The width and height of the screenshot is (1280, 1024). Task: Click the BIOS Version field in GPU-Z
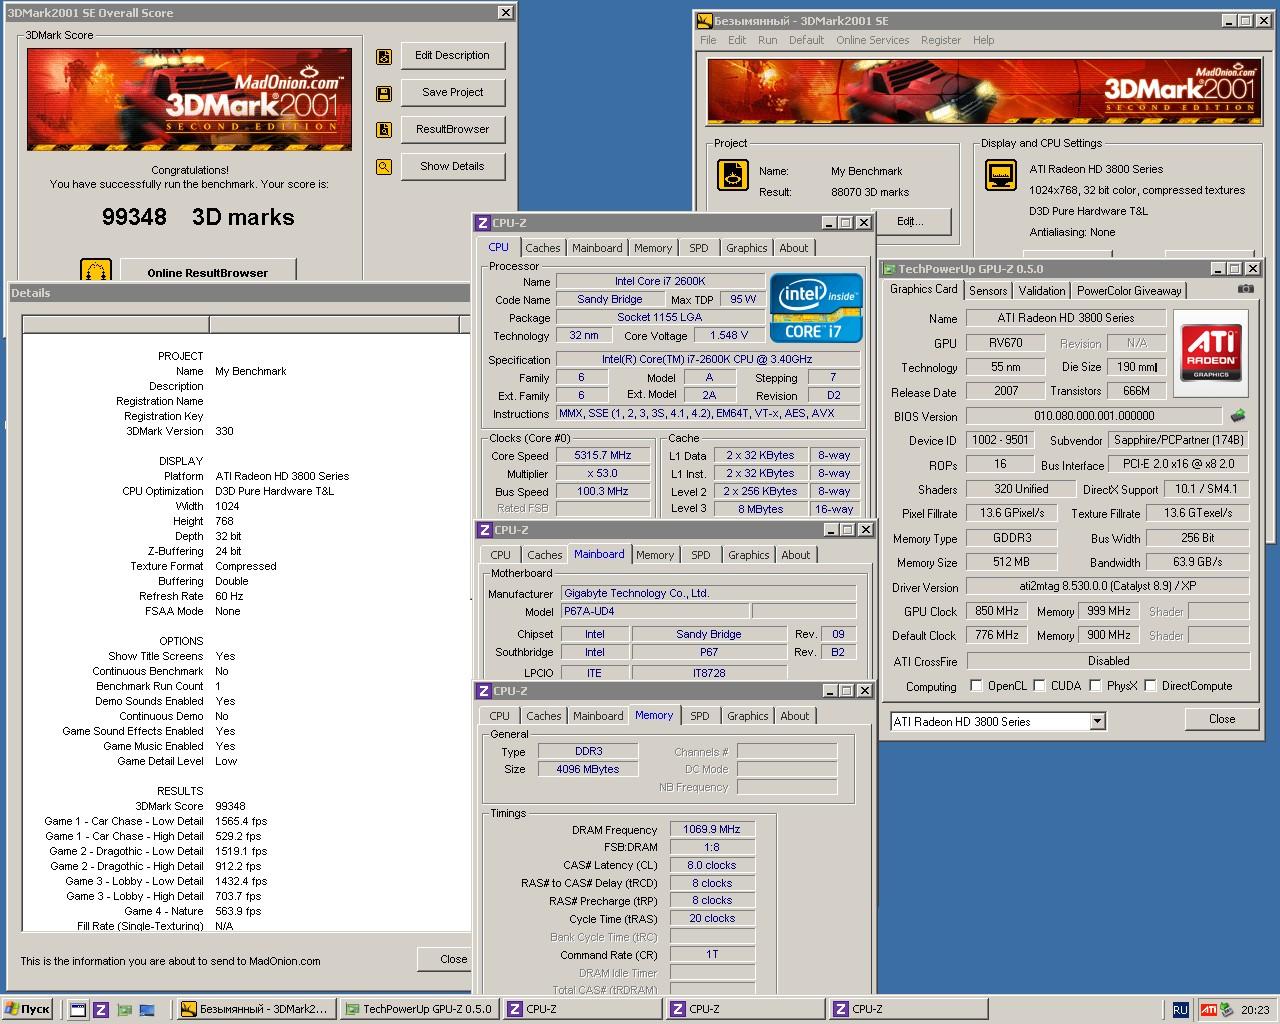point(1094,416)
